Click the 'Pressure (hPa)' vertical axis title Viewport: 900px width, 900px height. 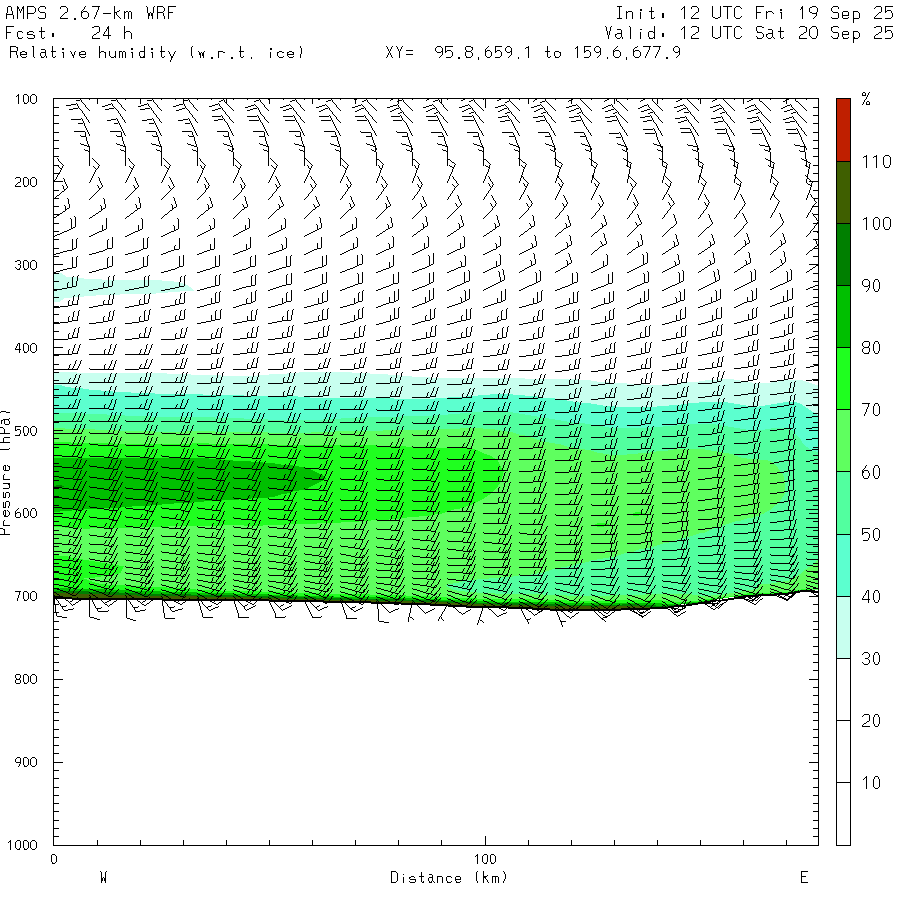(5, 472)
